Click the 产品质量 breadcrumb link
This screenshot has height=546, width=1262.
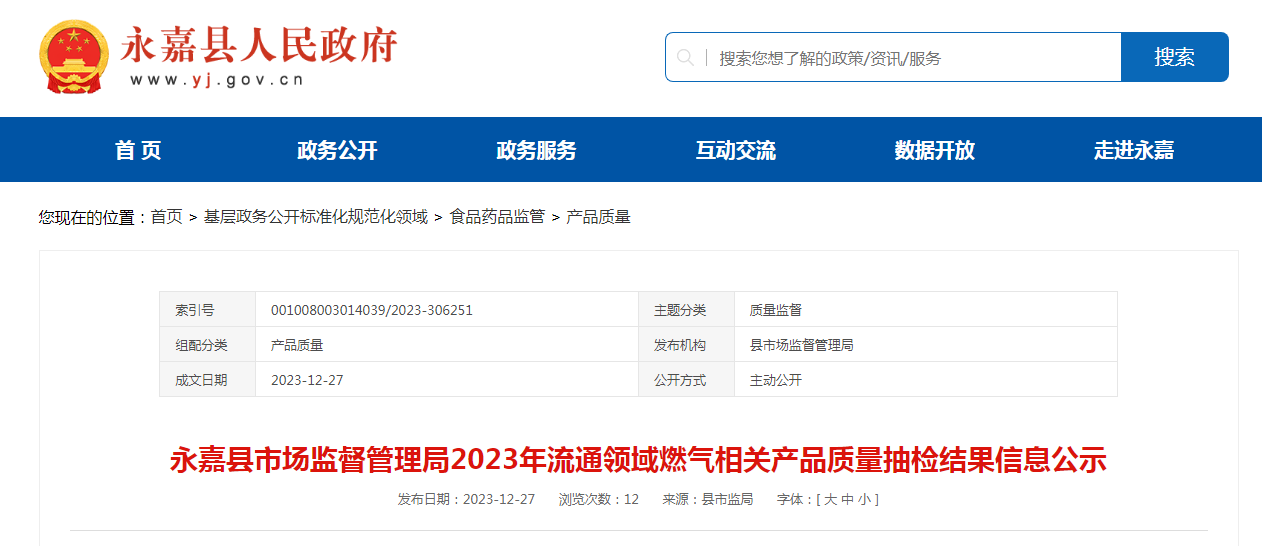click(598, 216)
